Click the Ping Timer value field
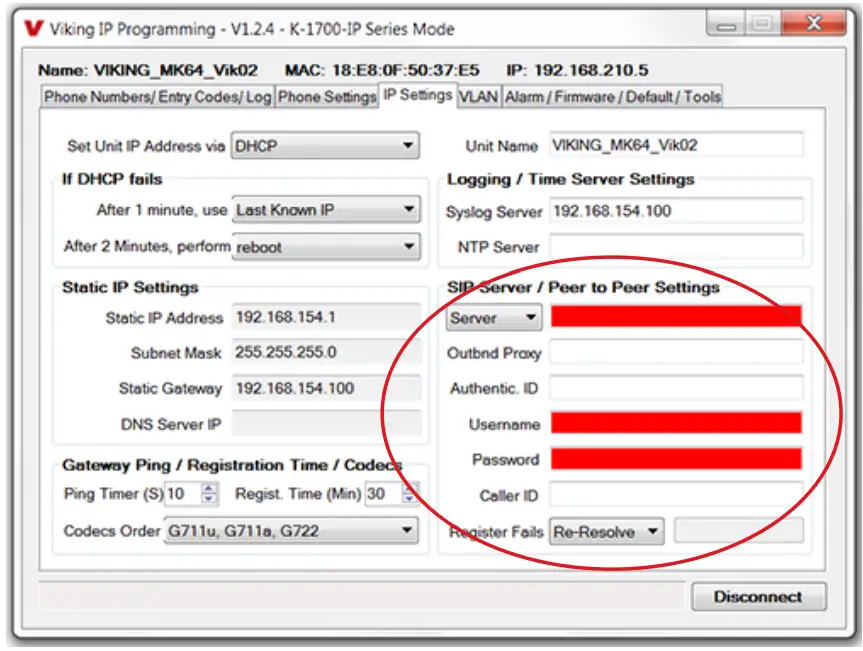This screenshot has height=651, width=863. (183, 494)
